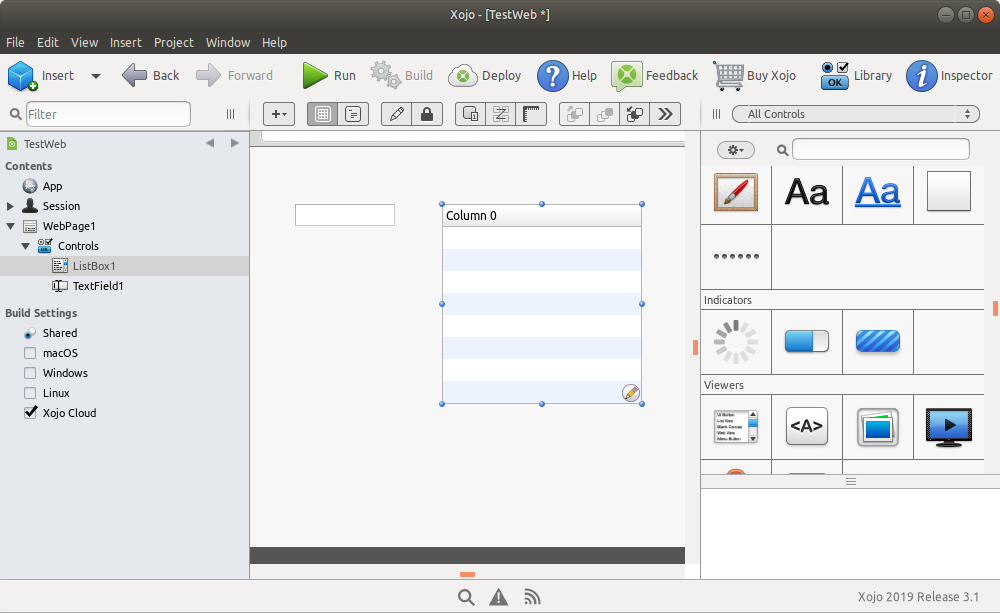
Task: Open the Edit menu
Action: [48, 43]
